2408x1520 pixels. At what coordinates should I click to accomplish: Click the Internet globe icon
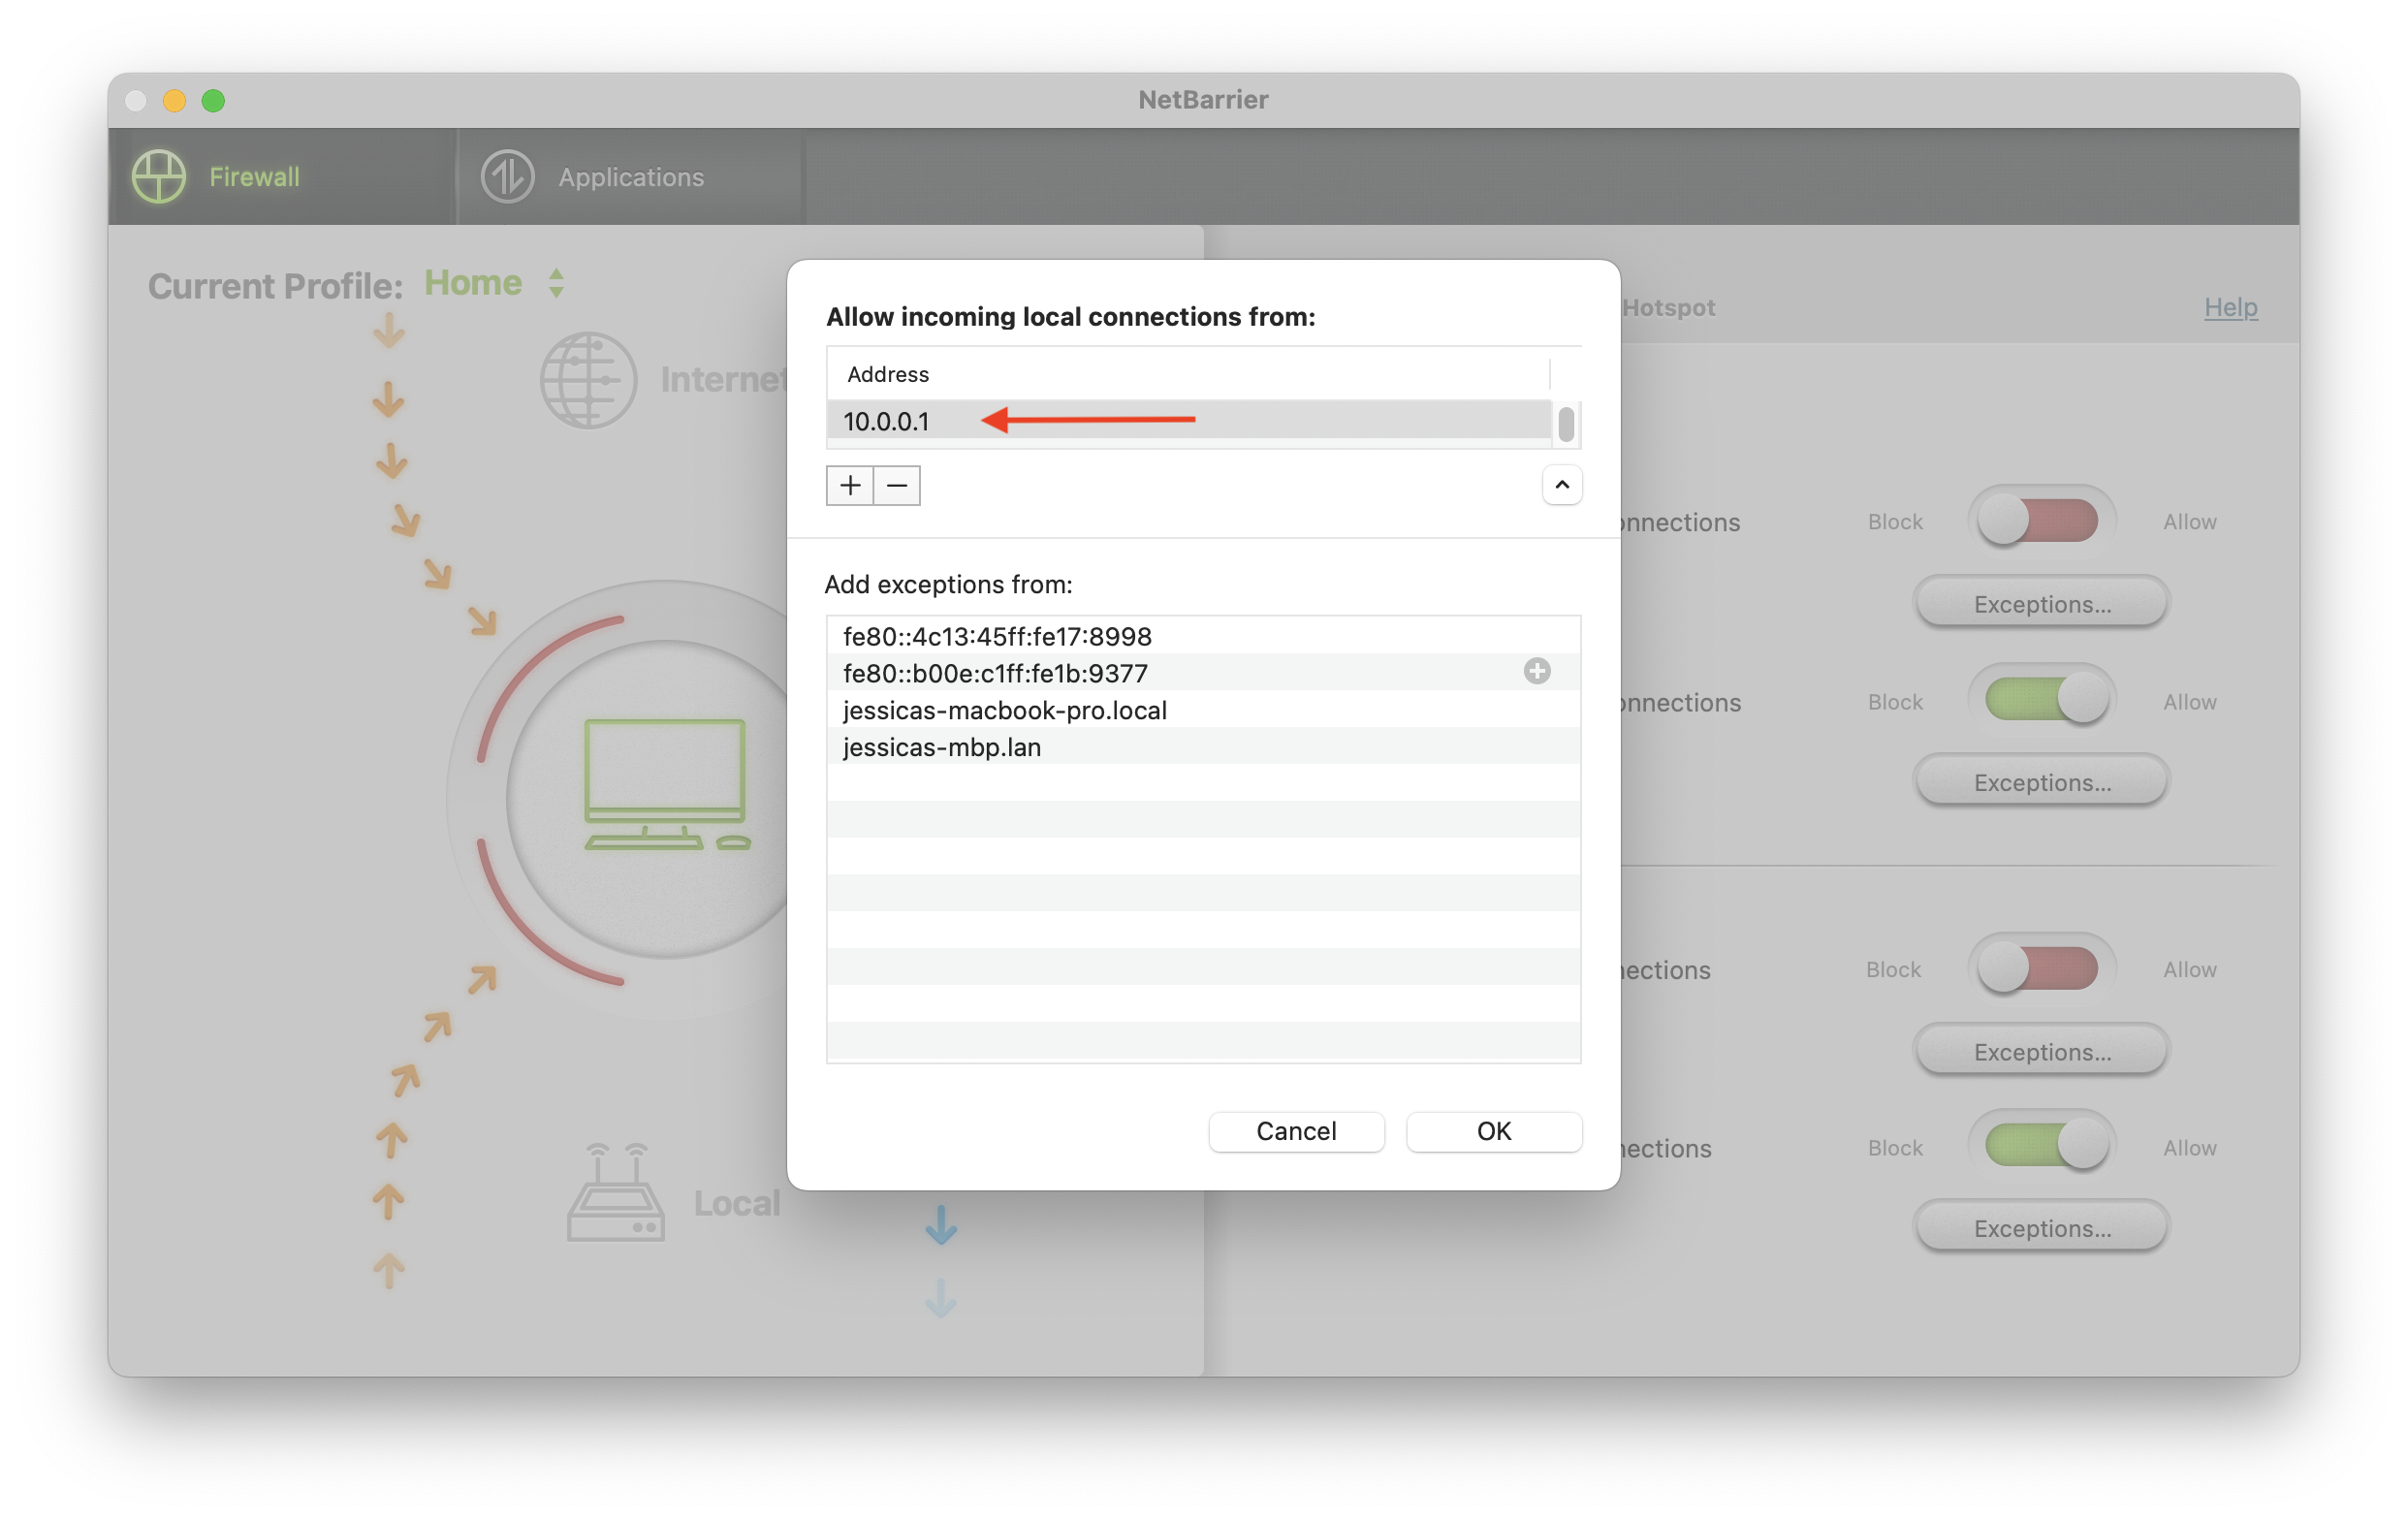588,380
